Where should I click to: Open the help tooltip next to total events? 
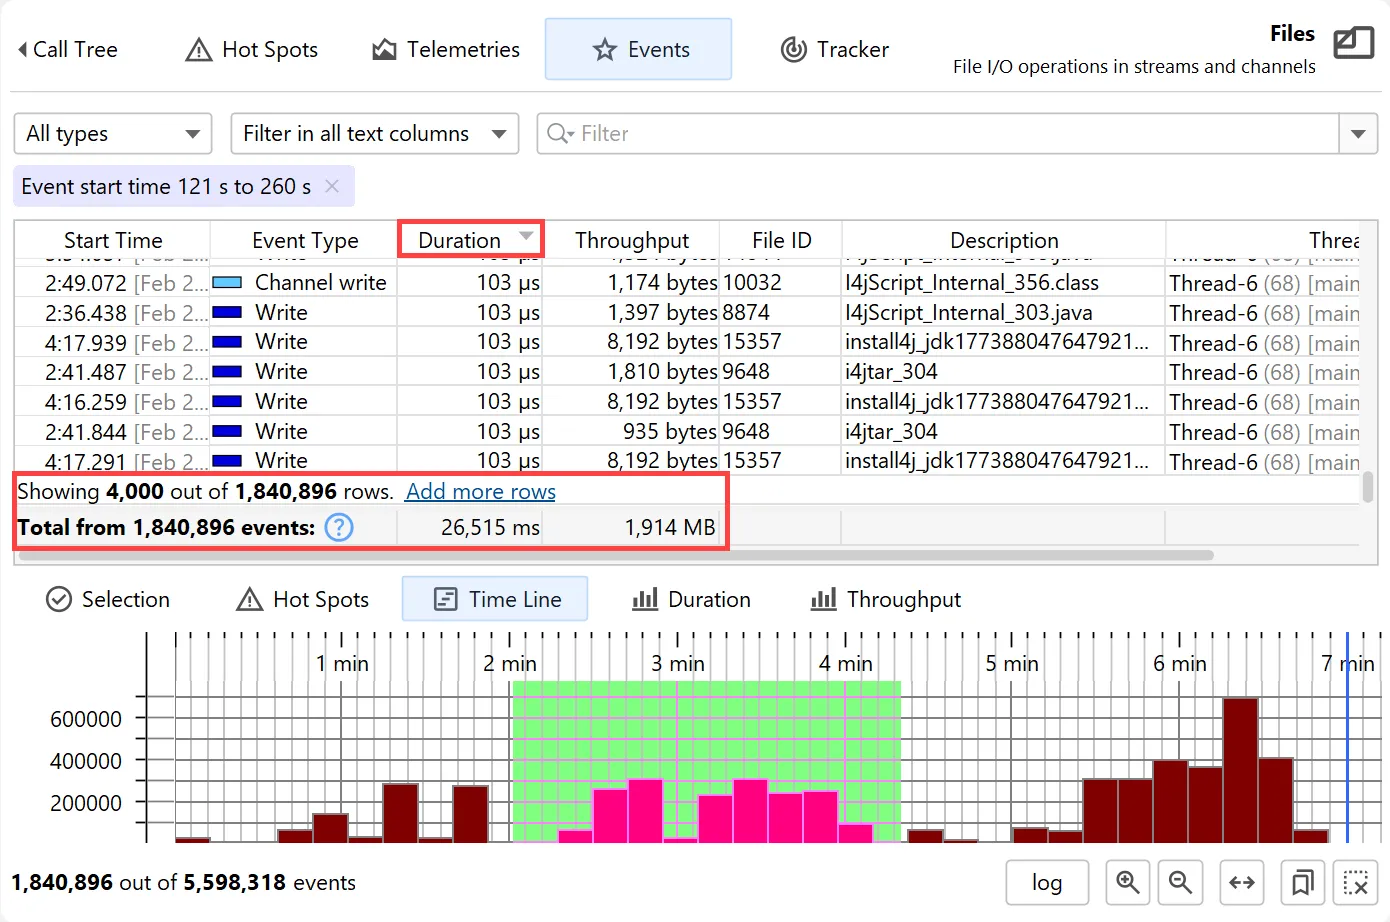tap(338, 527)
